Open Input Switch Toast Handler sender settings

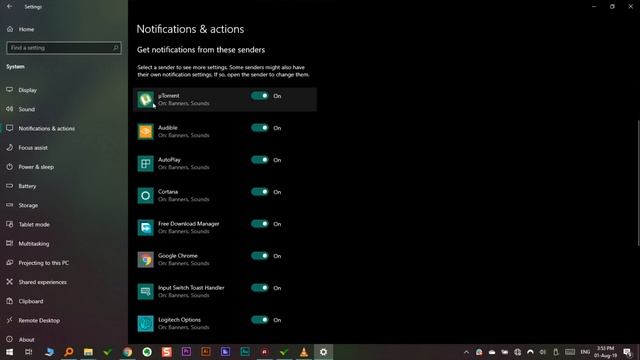pyautogui.click(x=224, y=291)
